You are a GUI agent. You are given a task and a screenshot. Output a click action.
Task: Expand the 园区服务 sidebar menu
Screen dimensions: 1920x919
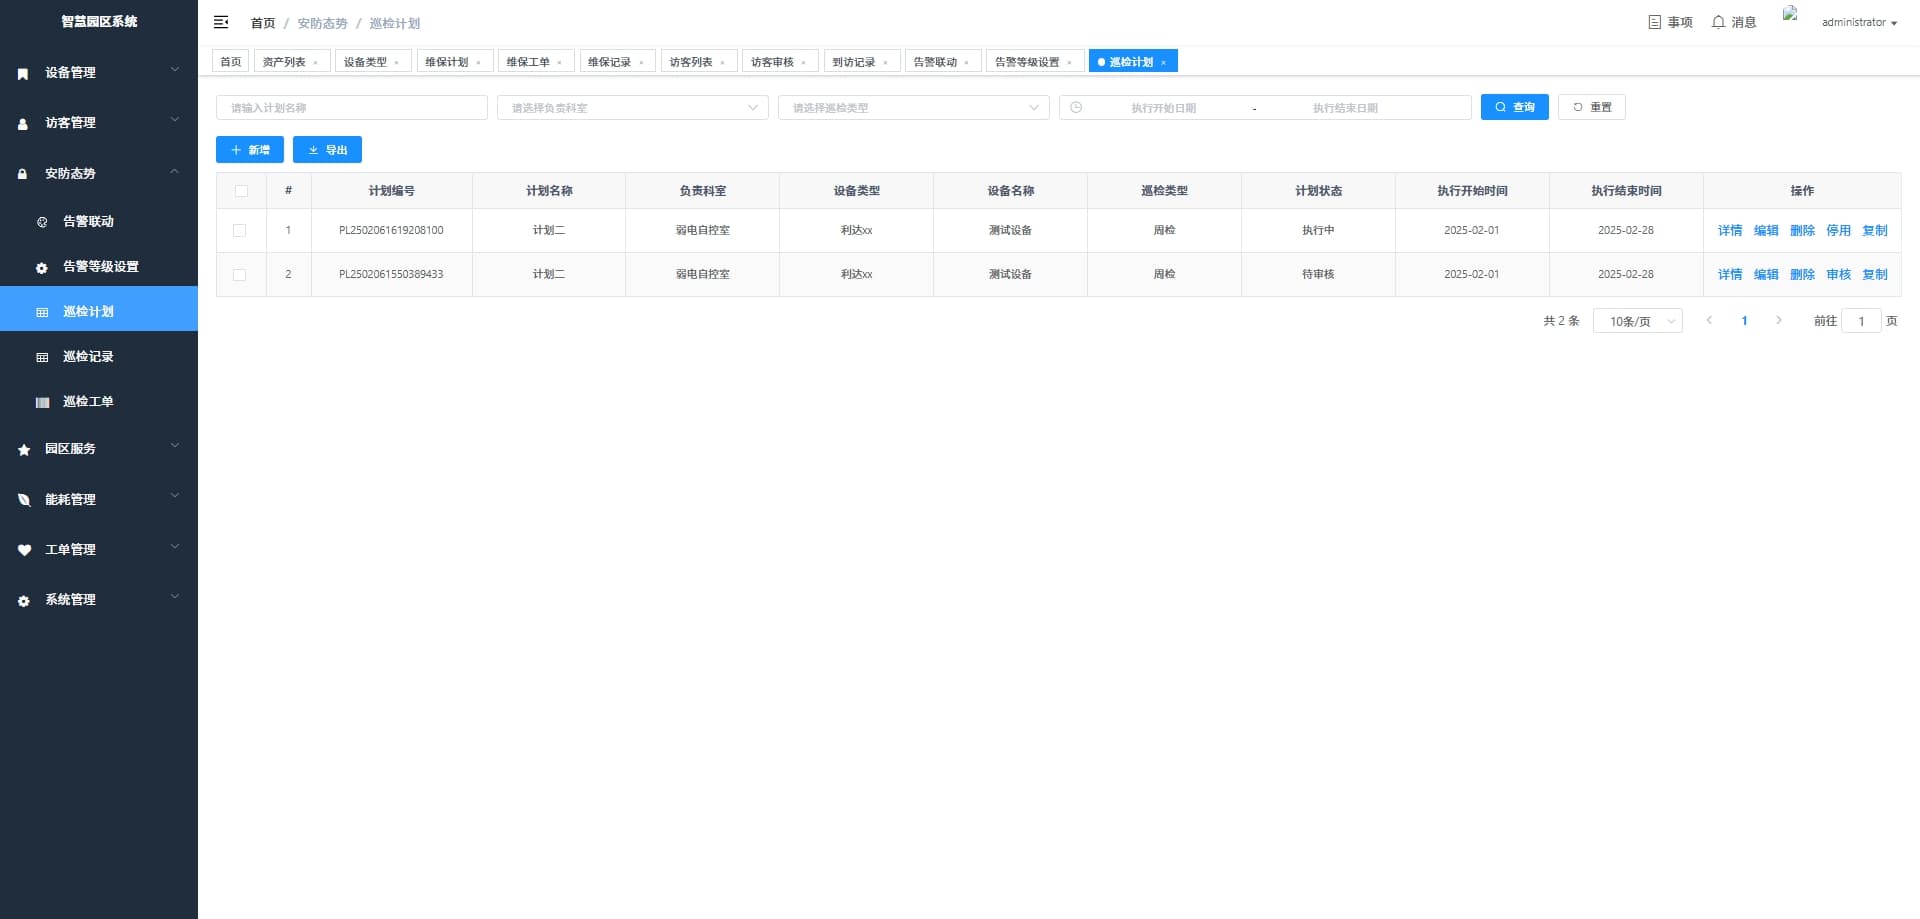(x=99, y=448)
